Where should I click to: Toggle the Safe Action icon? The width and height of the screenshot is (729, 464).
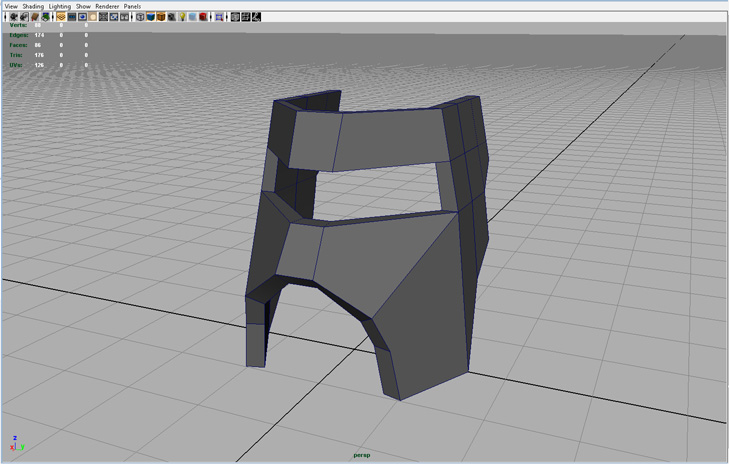114,17
